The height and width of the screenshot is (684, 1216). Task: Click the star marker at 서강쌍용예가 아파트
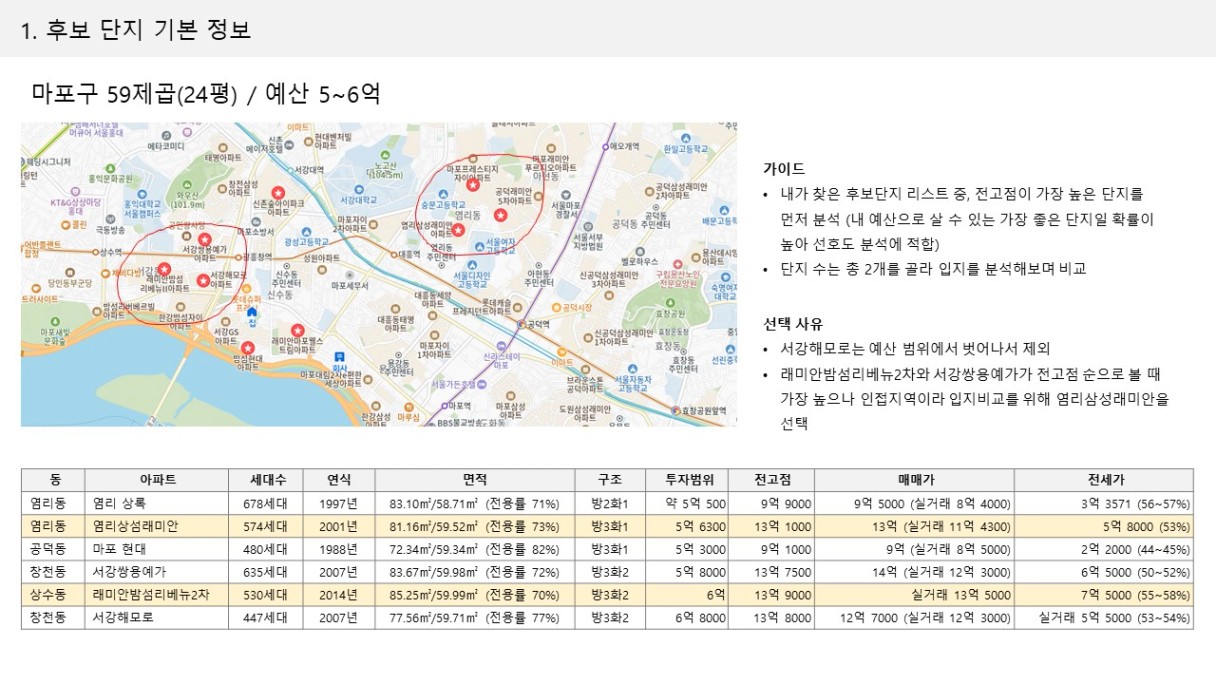pyautogui.click(x=203, y=240)
